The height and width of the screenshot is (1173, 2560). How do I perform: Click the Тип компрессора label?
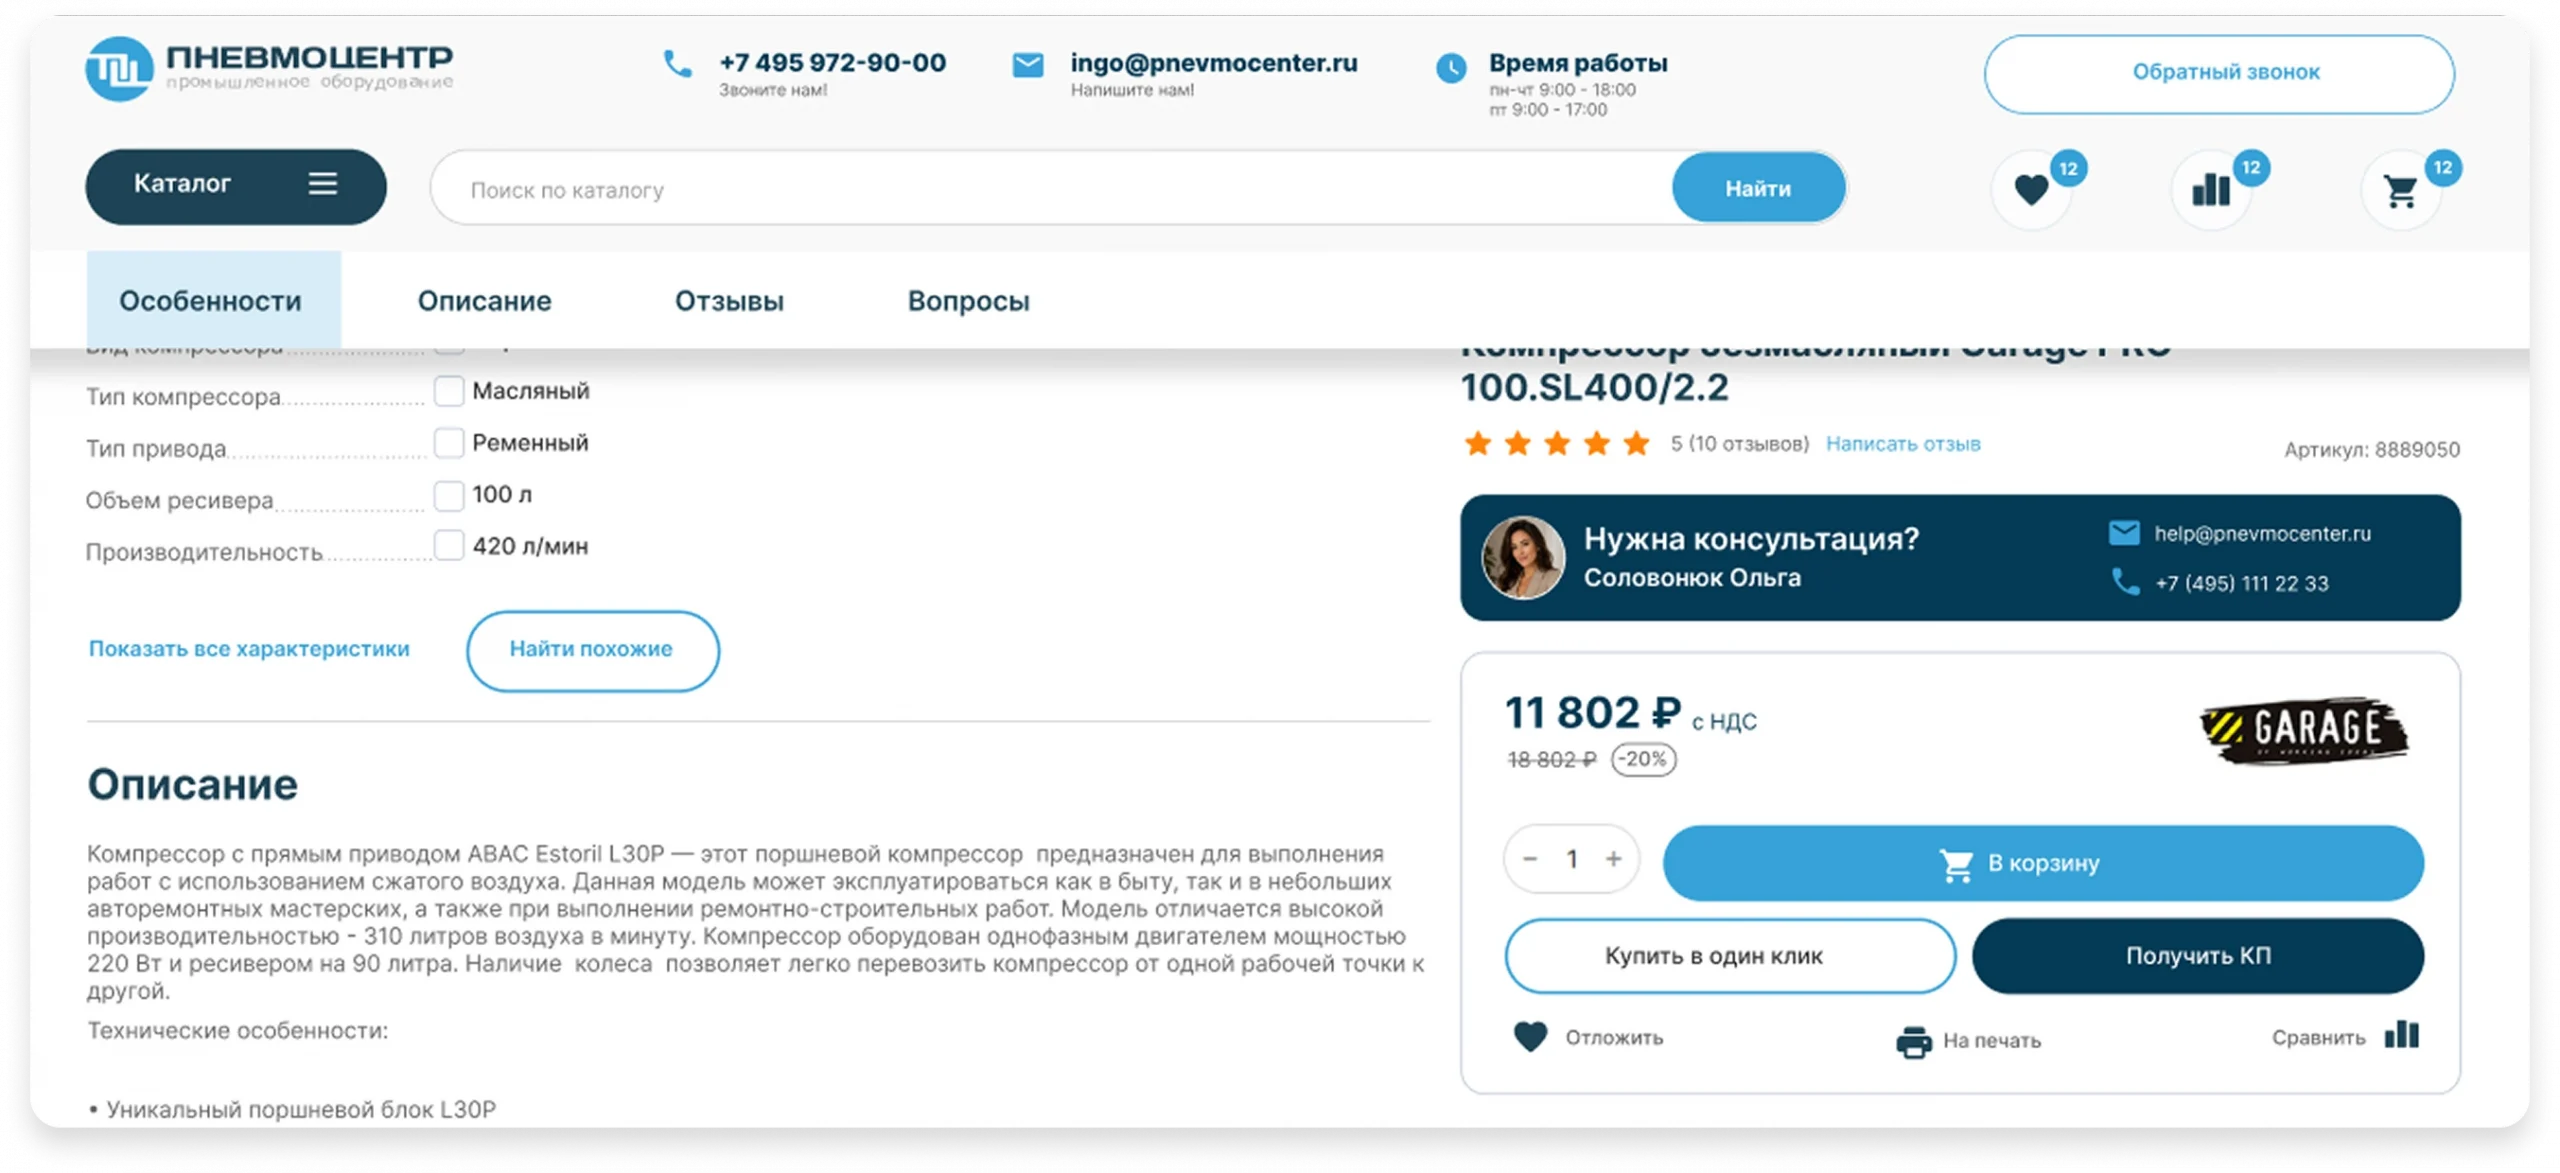point(183,397)
